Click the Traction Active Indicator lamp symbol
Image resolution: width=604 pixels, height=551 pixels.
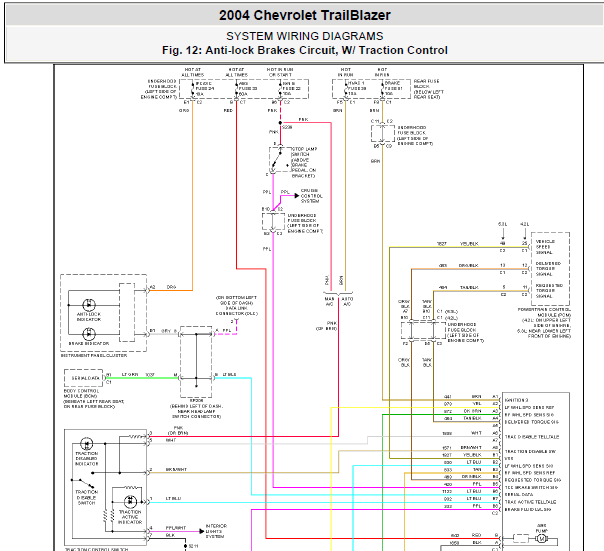pos(130,502)
